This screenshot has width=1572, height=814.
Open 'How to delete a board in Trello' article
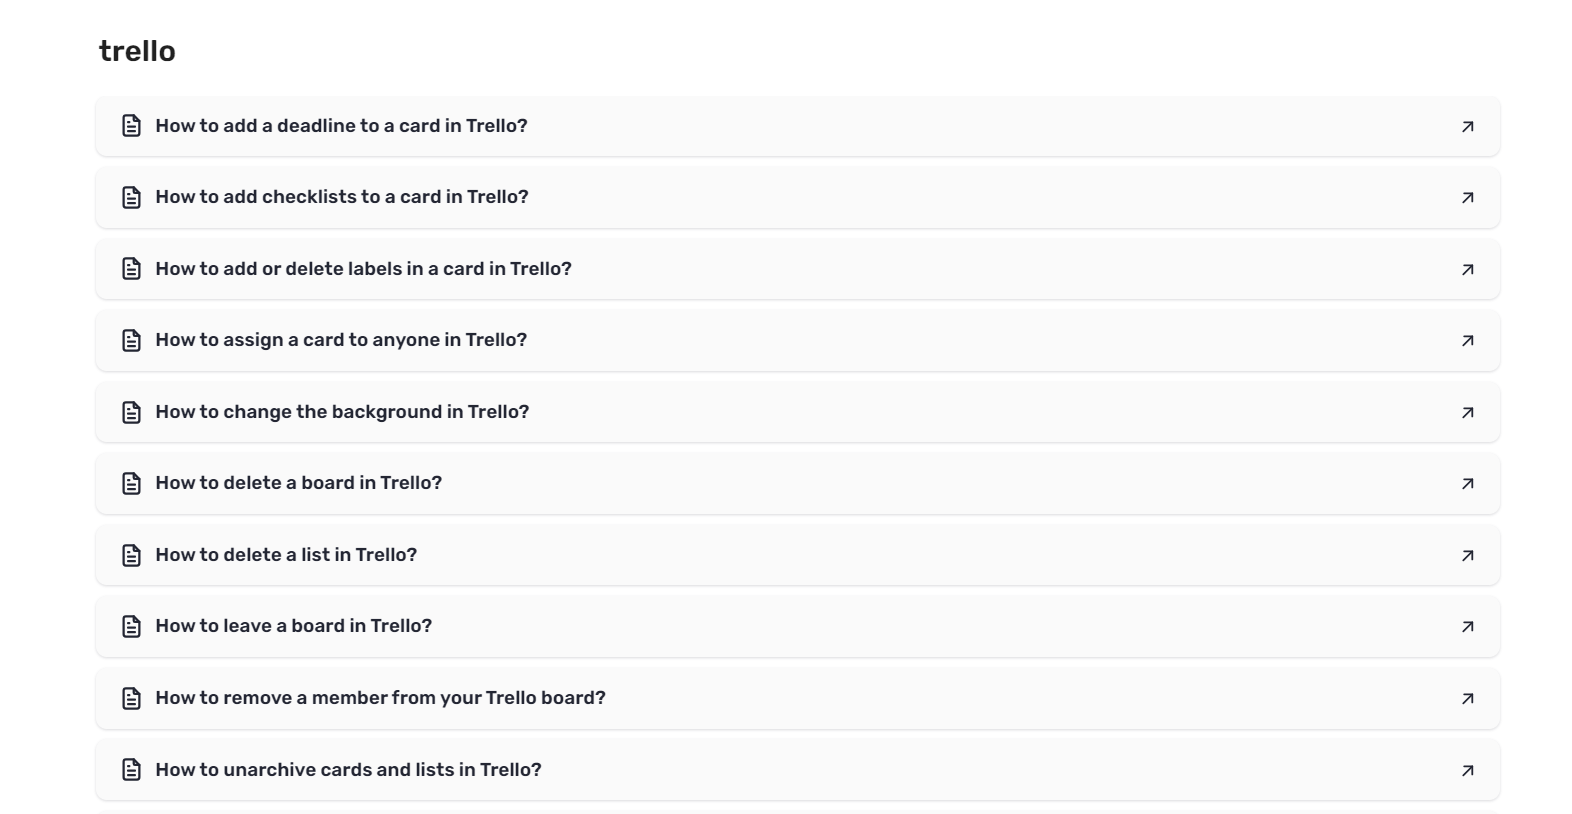click(x=797, y=483)
